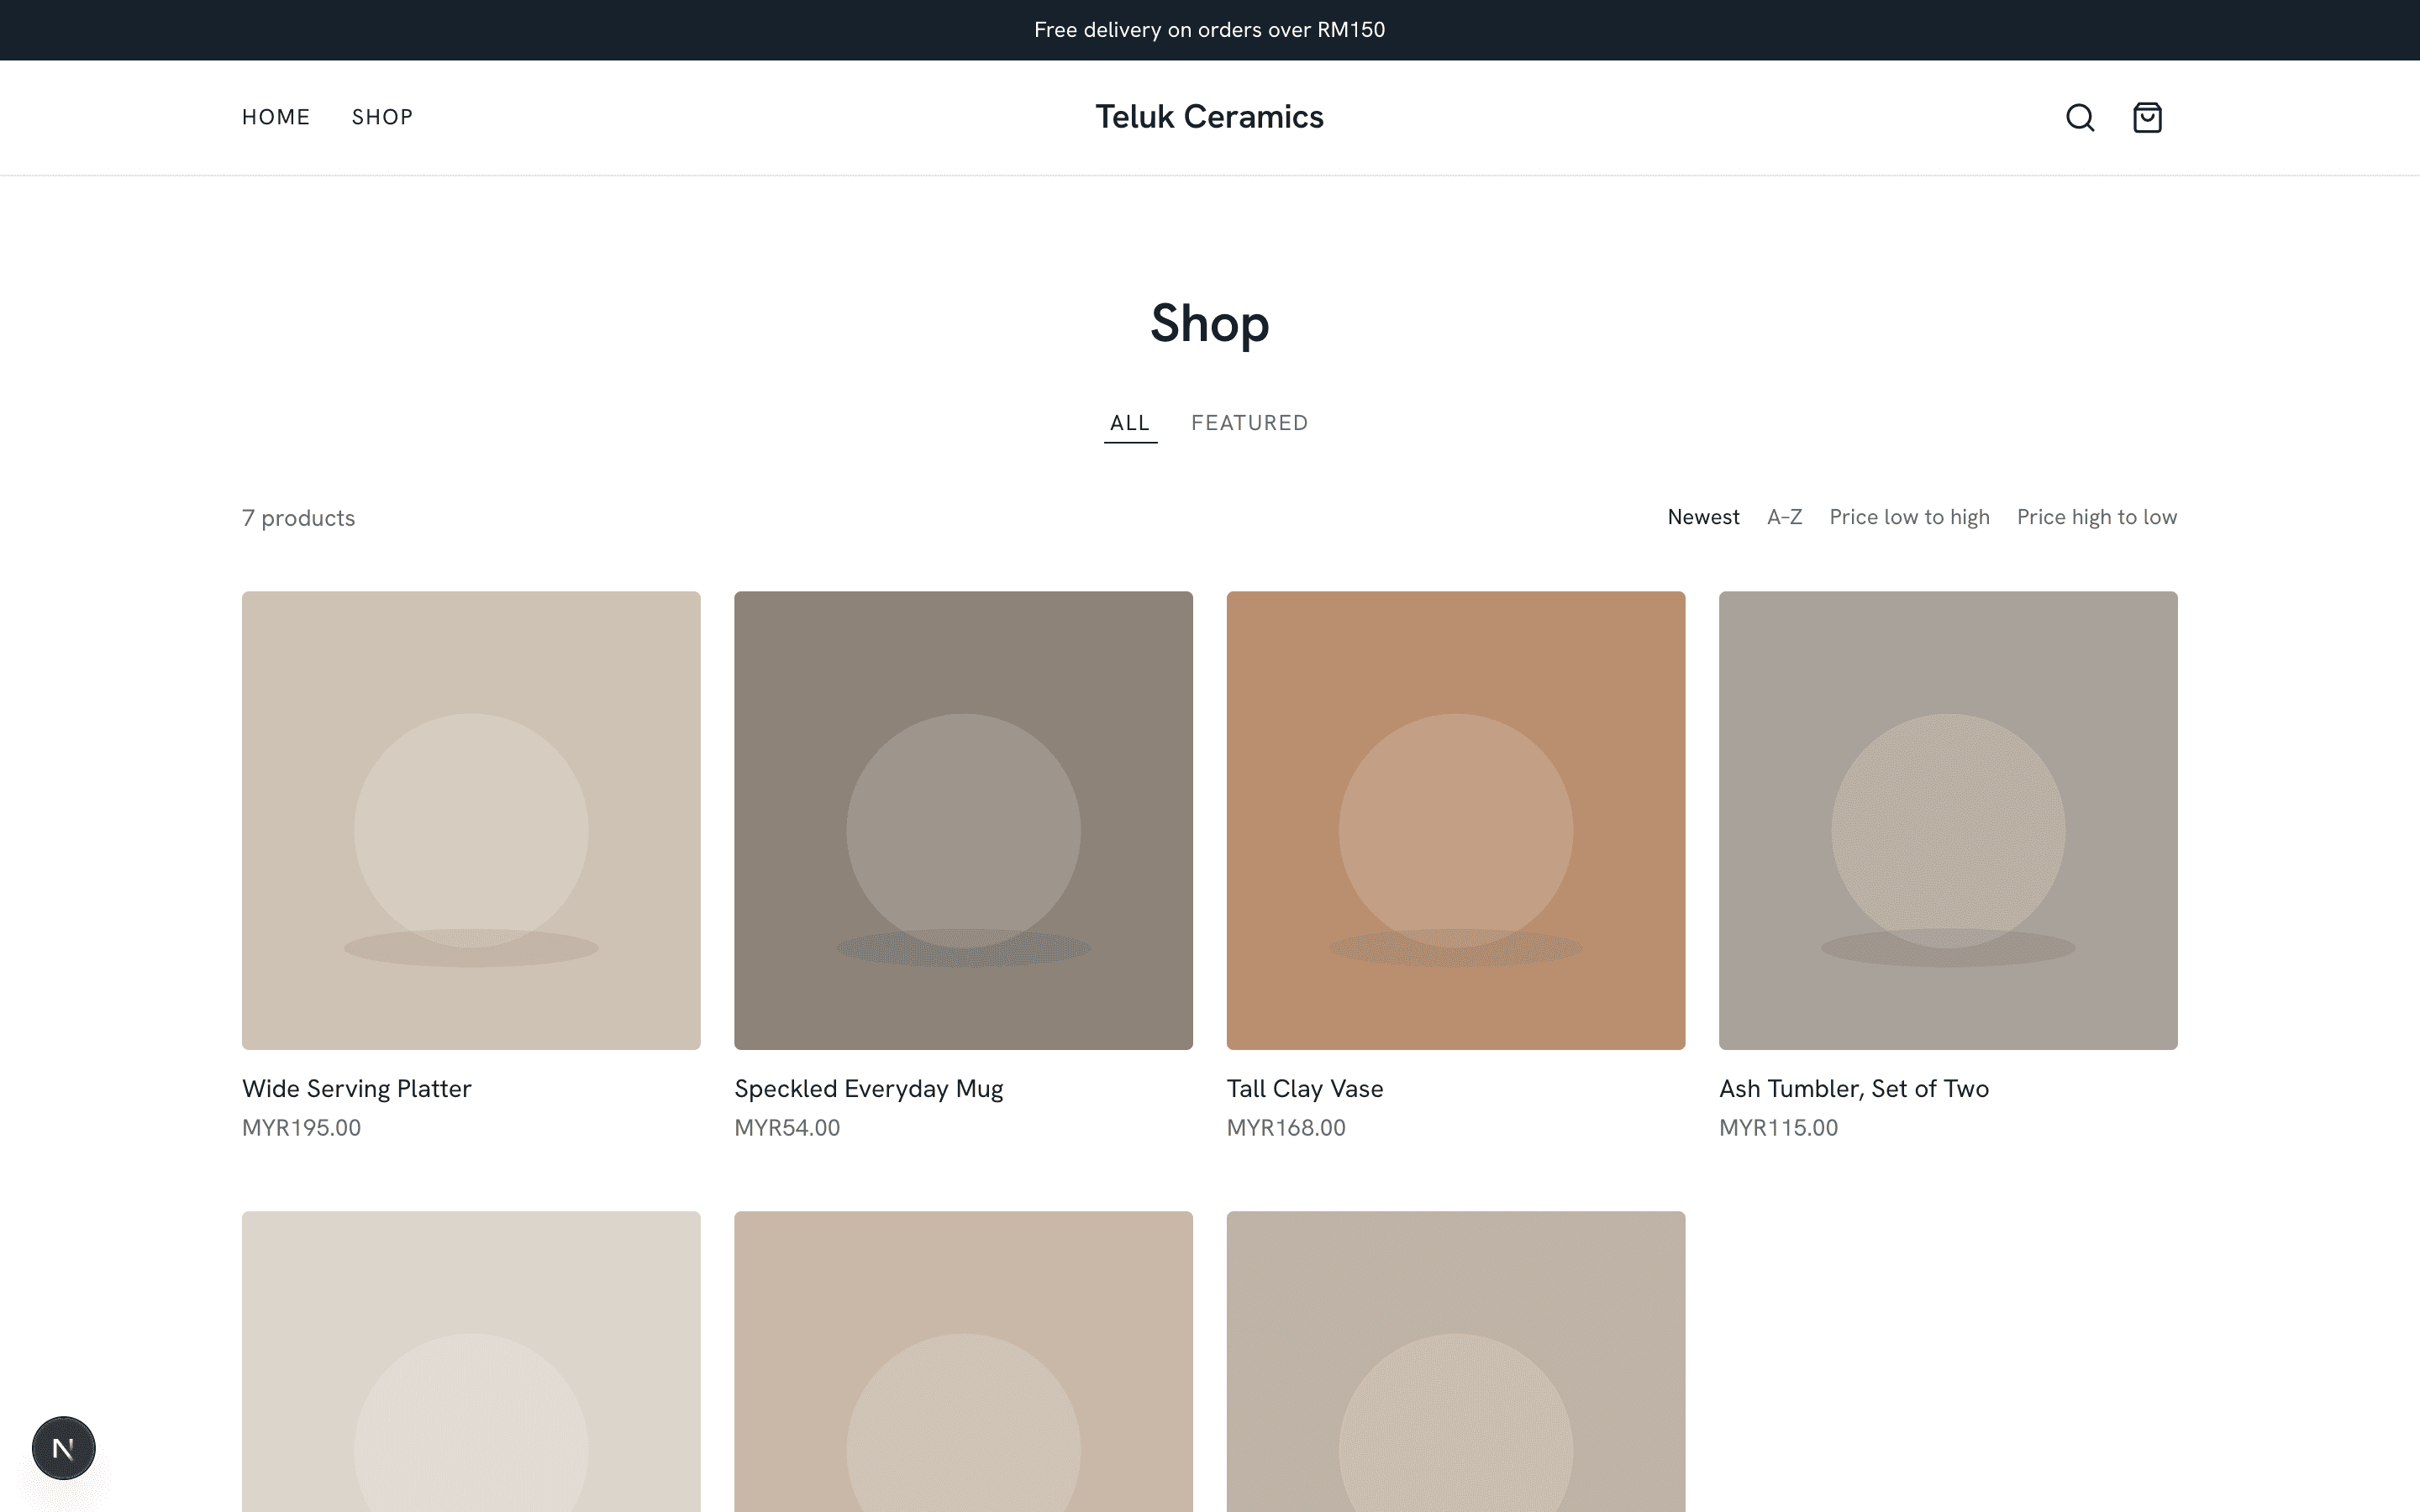The width and height of the screenshot is (2420, 1512).
Task: Click the MYR115.00 price text
Action: tap(1778, 1128)
